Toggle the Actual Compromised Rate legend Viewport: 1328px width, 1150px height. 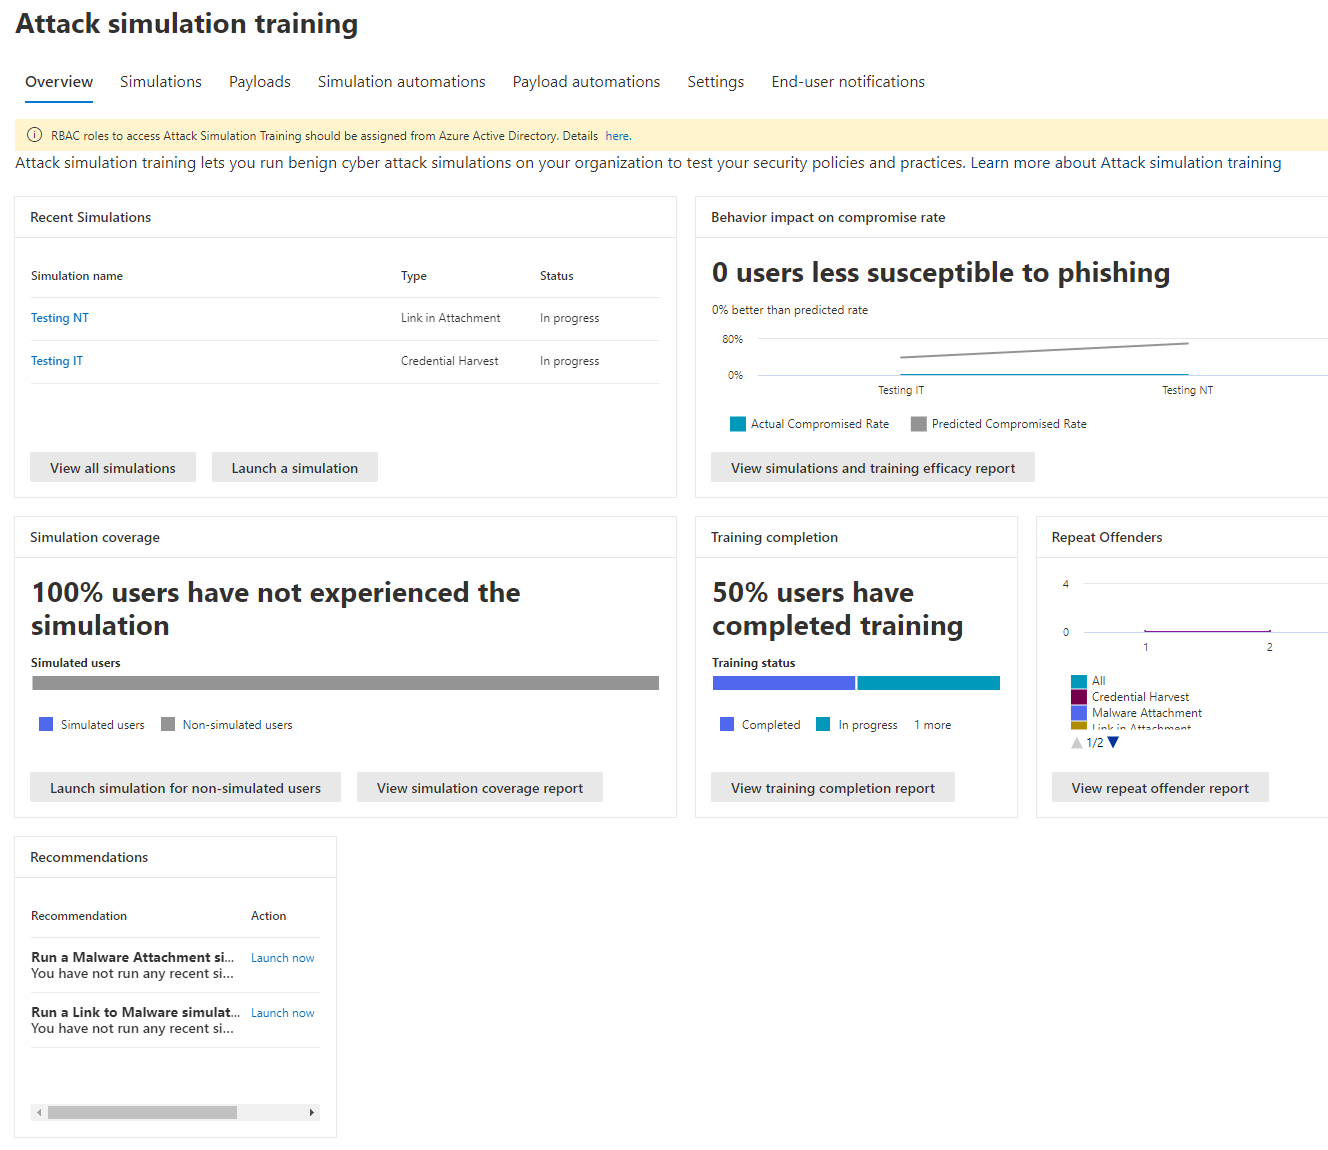(x=810, y=423)
